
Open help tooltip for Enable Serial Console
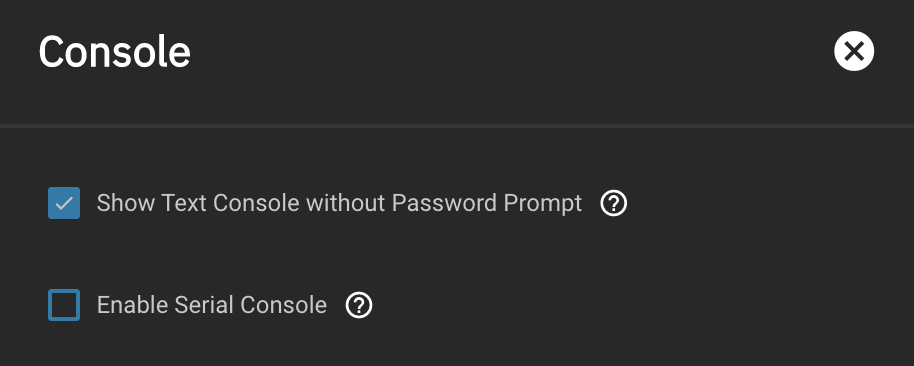[x=358, y=305]
